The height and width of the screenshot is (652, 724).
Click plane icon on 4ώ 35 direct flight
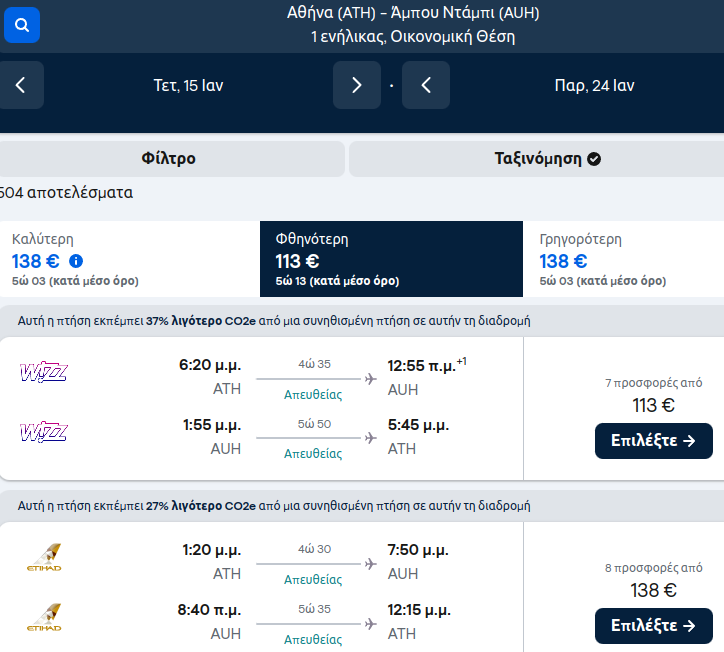pos(370,379)
